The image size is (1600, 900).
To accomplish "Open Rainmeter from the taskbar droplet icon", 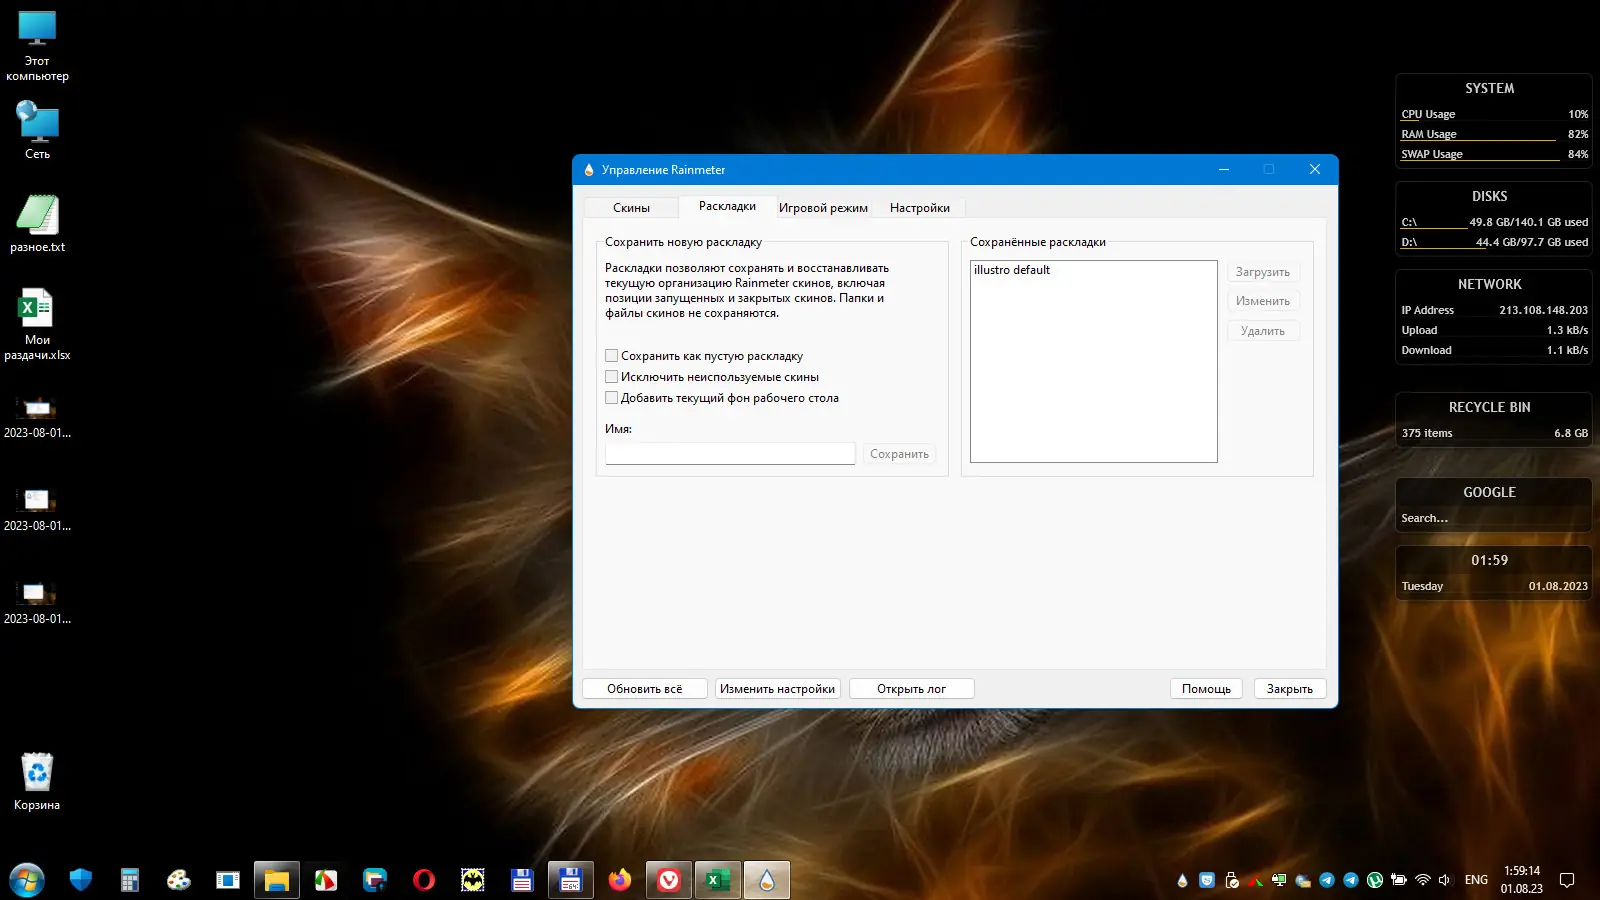I will 766,880.
